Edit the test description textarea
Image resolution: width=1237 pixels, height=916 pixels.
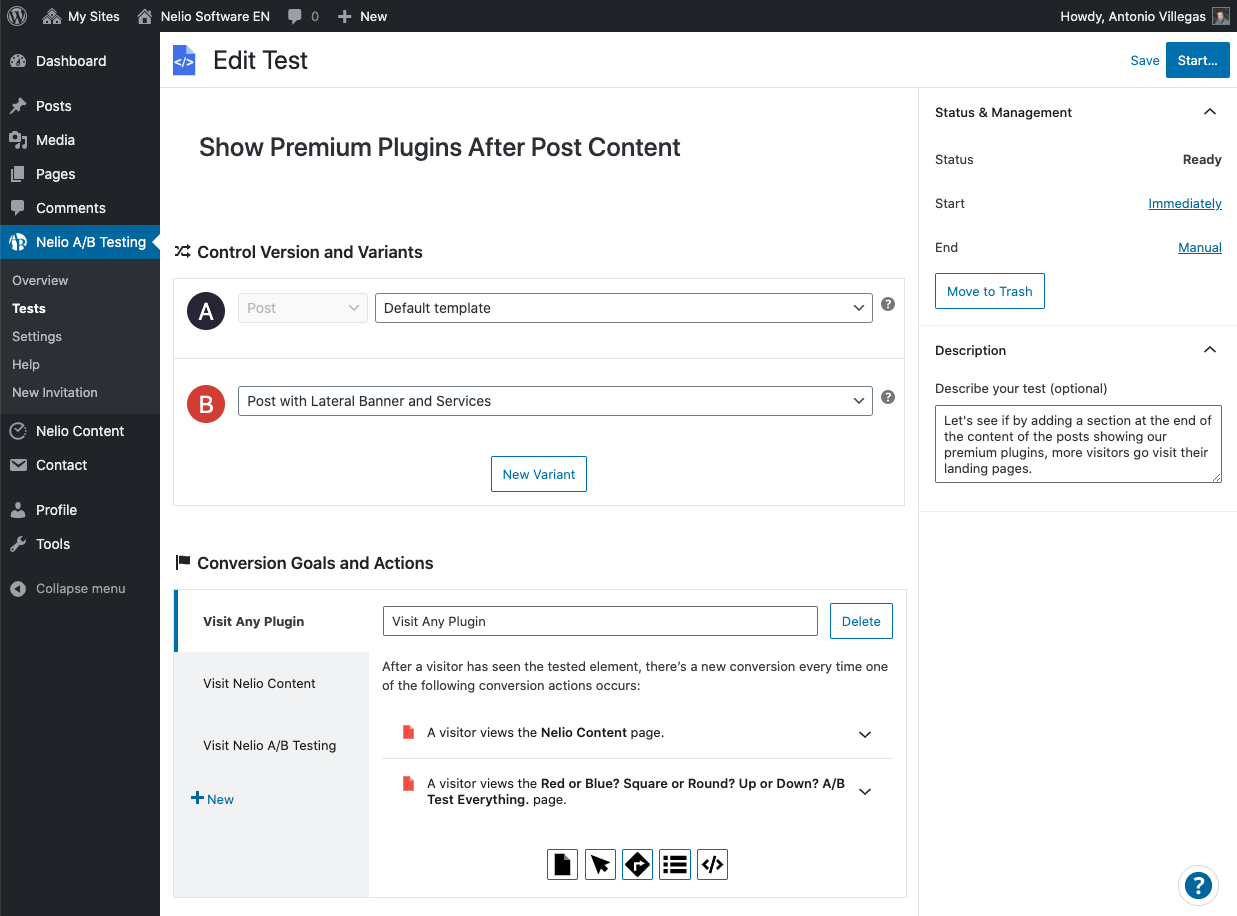point(1078,444)
